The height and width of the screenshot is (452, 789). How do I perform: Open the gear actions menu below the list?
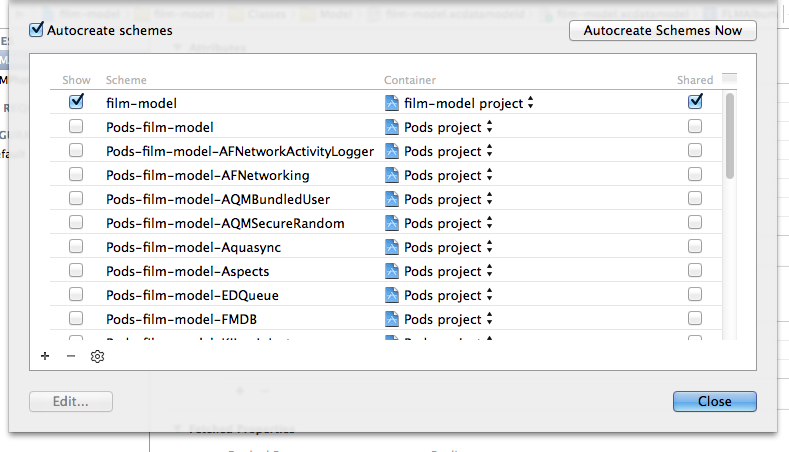pyautogui.click(x=97, y=356)
